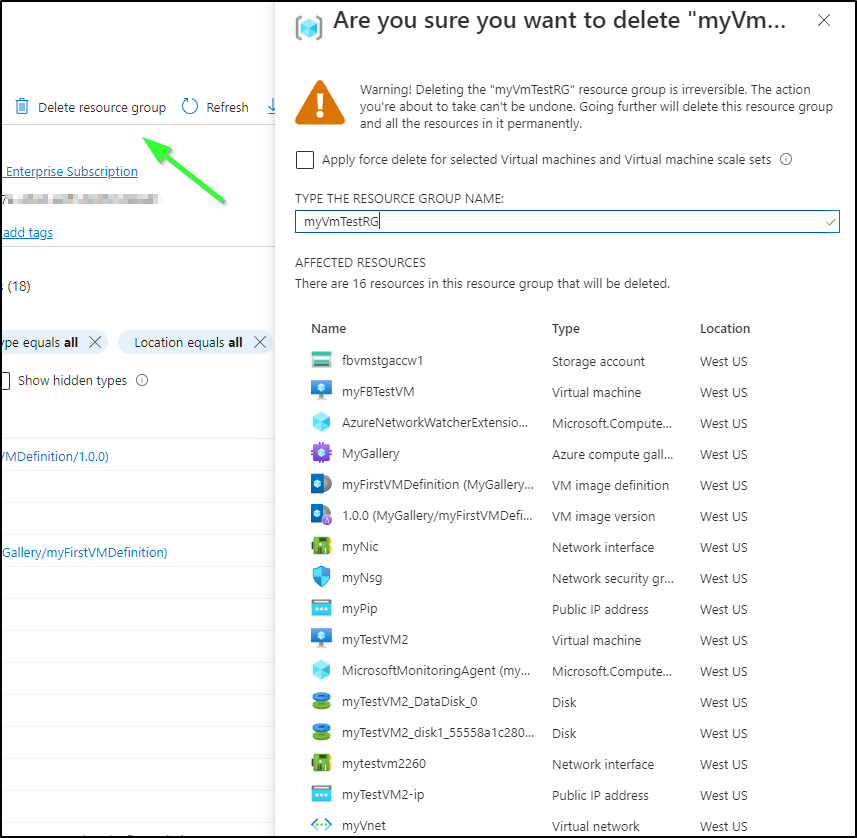Click the myNsg shield icon
Screen dimensions: 857x838
pyautogui.click(x=321, y=577)
